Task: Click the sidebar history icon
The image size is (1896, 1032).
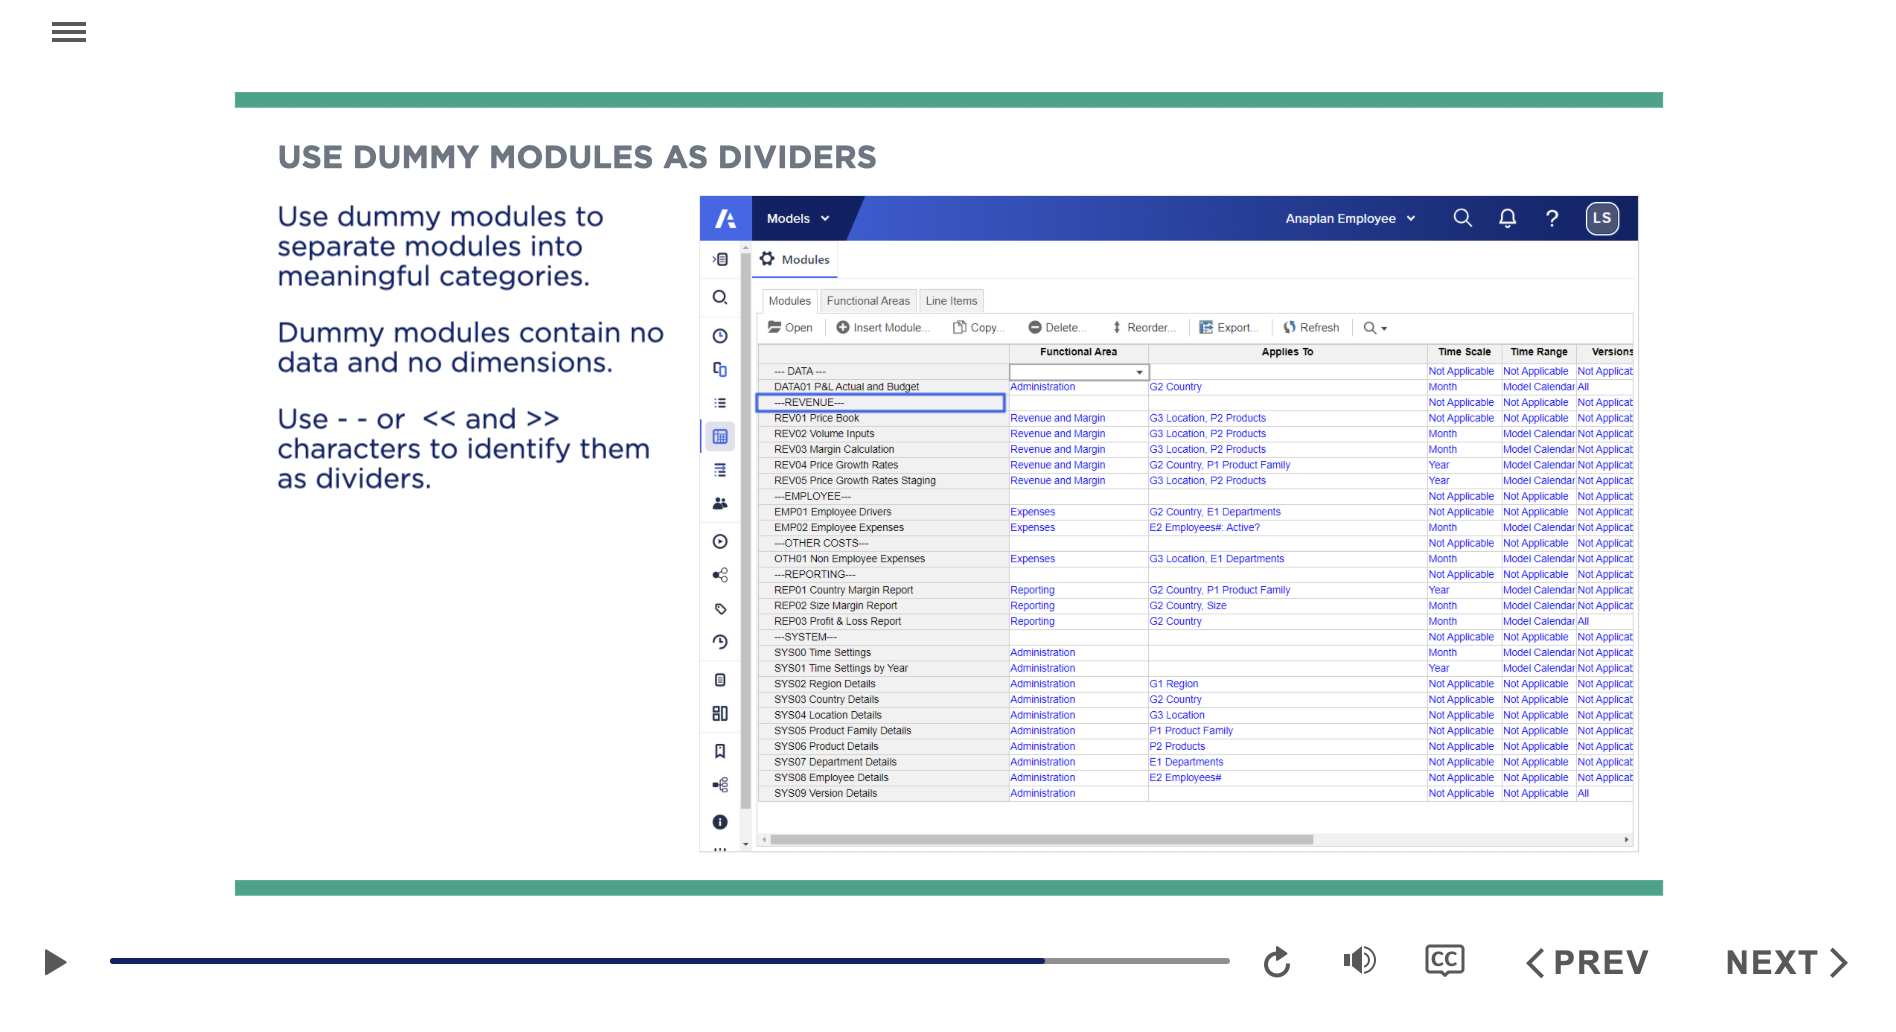Action: pyautogui.click(x=720, y=642)
